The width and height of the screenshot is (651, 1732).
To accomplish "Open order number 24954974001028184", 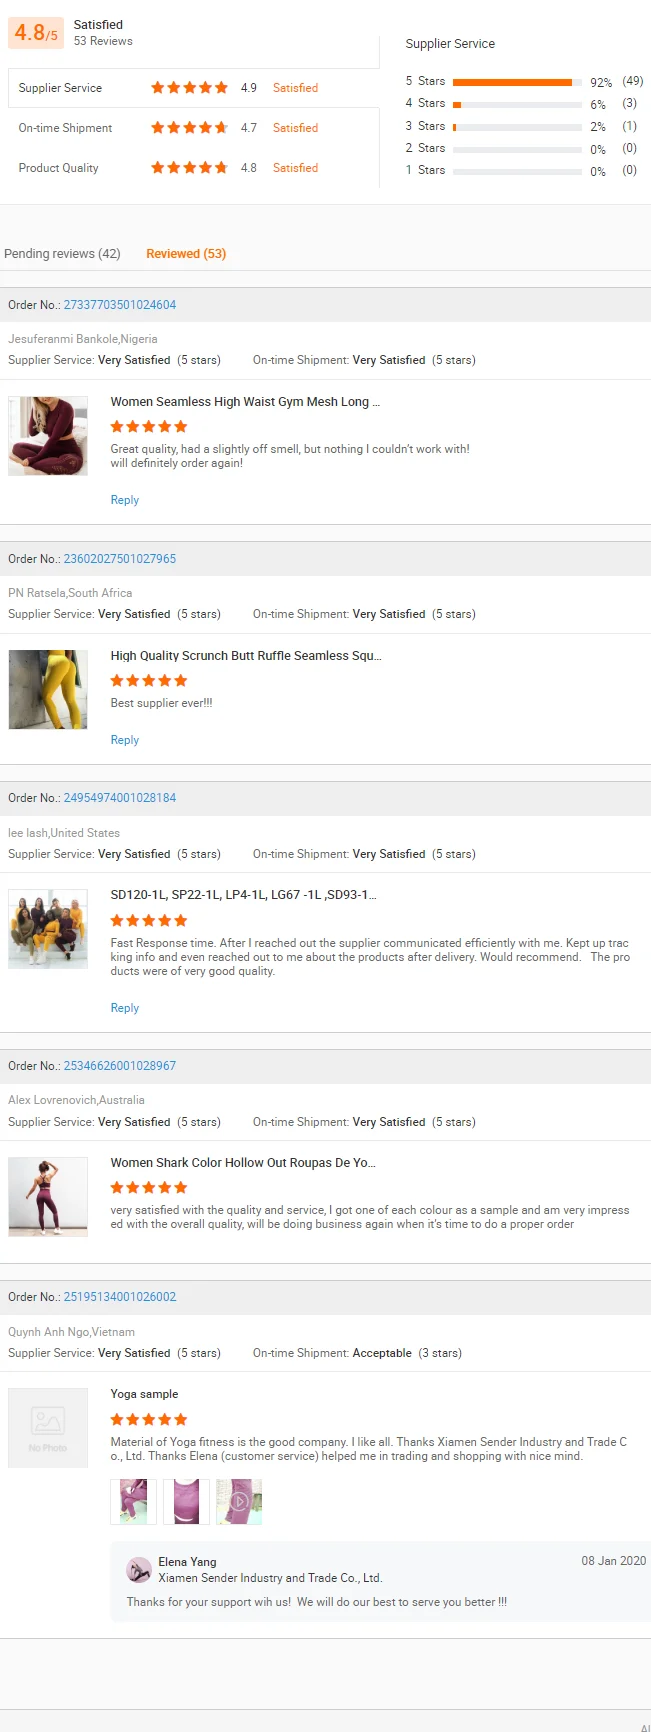I will (120, 798).
